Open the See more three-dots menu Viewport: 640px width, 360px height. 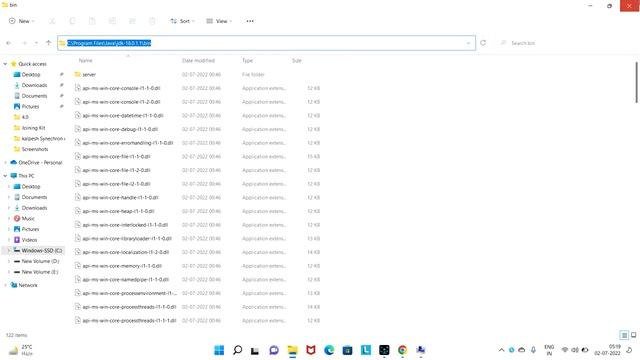[250, 21]
